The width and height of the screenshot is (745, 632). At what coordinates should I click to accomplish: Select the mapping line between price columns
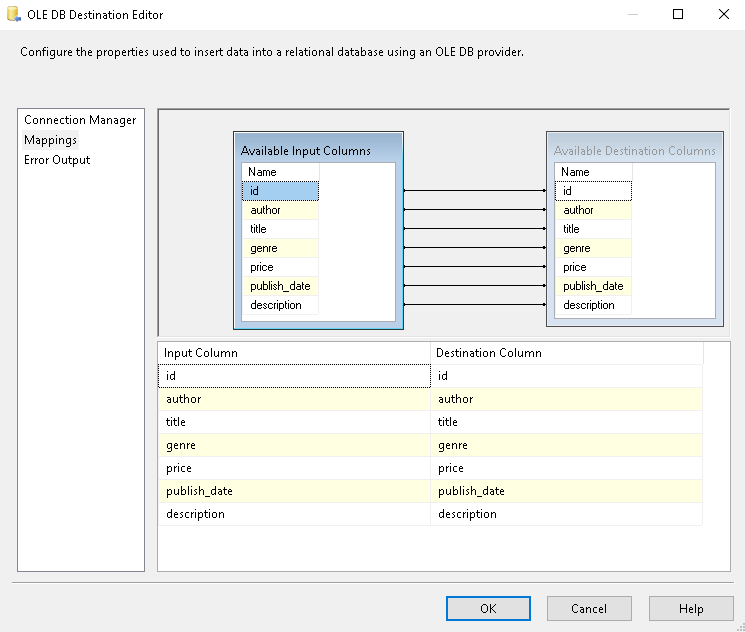(475, 267)
